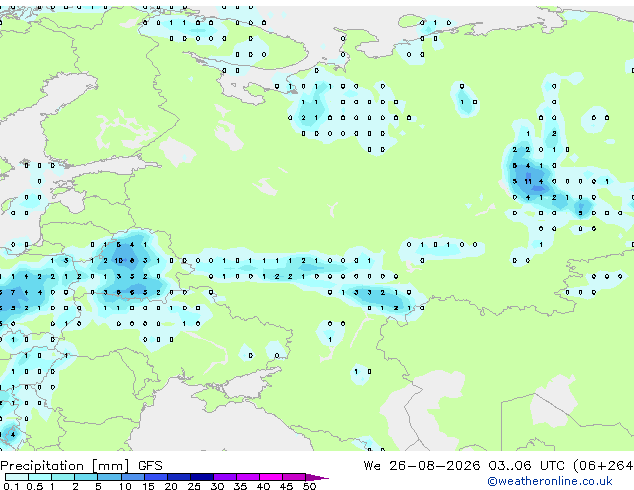Select the legend label '45'

point(287,486)
